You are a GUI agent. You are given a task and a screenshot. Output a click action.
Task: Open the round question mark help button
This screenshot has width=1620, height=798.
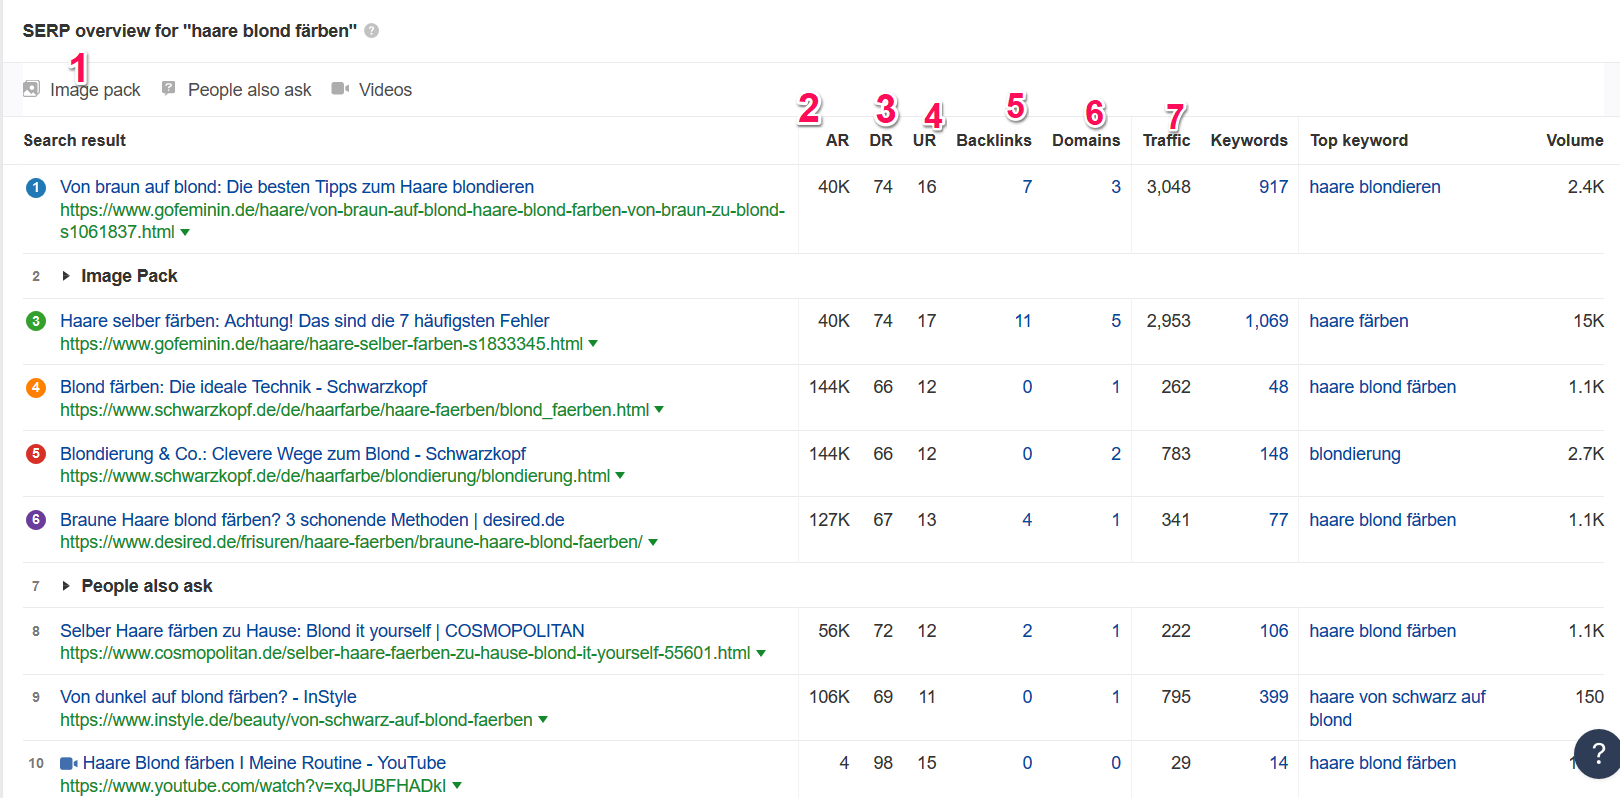[1598, 753]
